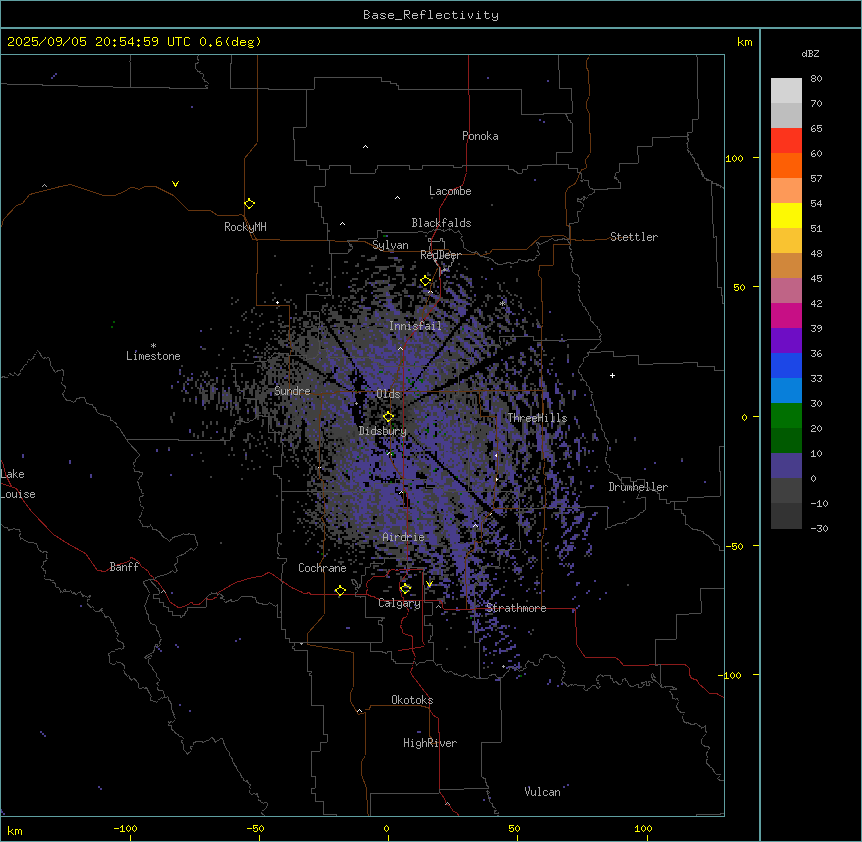
Task: Click the Sylvan label
Action: click(x=390, y=246)
